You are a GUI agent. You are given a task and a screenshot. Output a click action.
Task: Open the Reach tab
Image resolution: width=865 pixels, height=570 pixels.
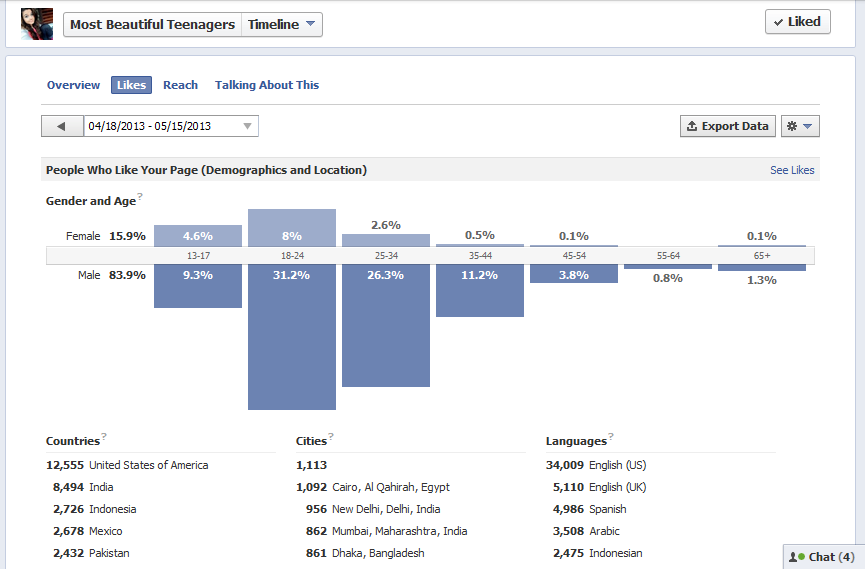[x=180, y=85]
